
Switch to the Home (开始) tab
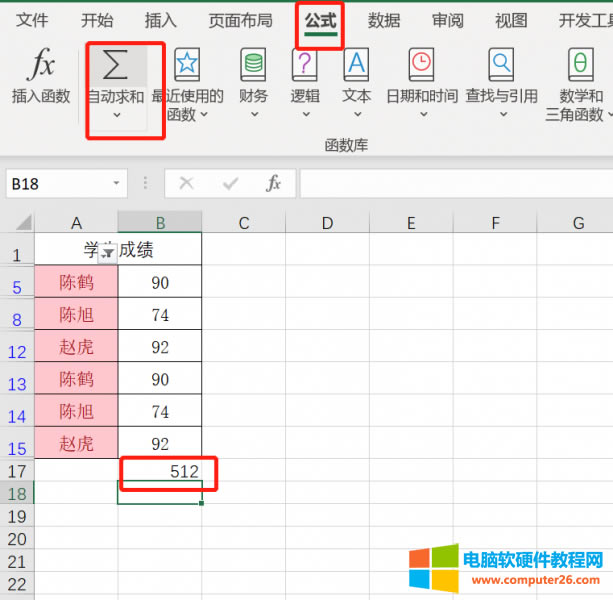click(97, 20)
